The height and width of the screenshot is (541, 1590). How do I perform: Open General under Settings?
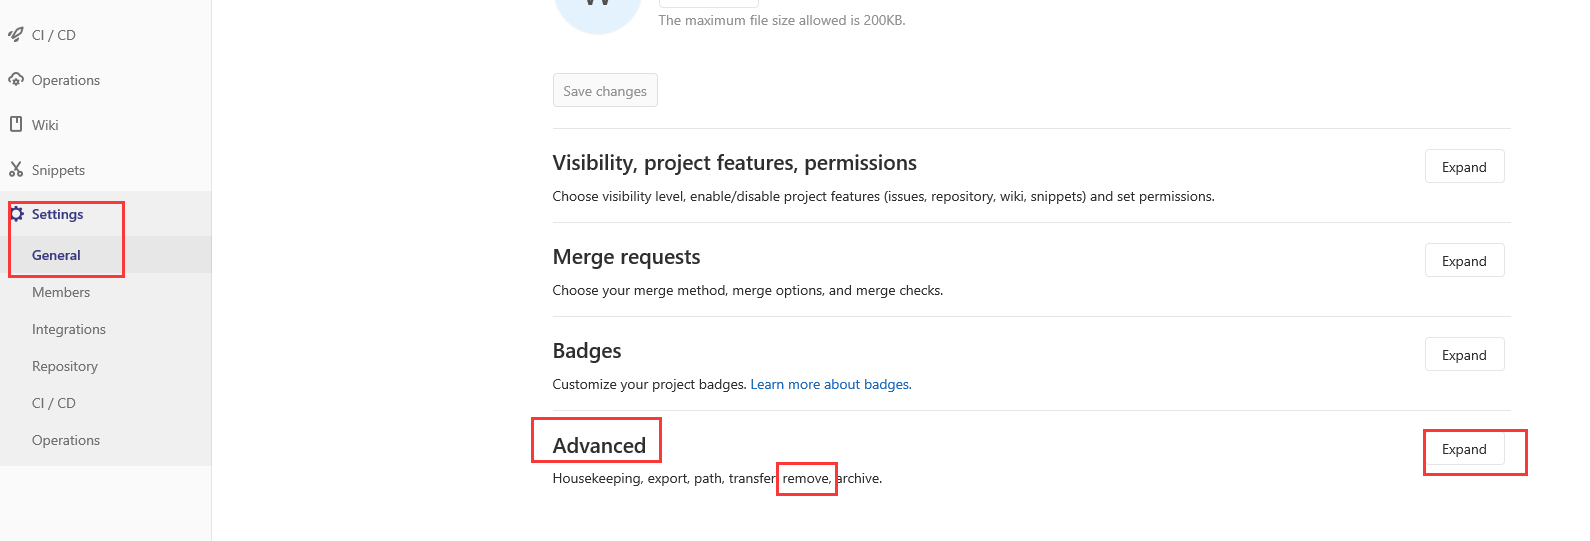pyautogui.click(x=56, y=255)
